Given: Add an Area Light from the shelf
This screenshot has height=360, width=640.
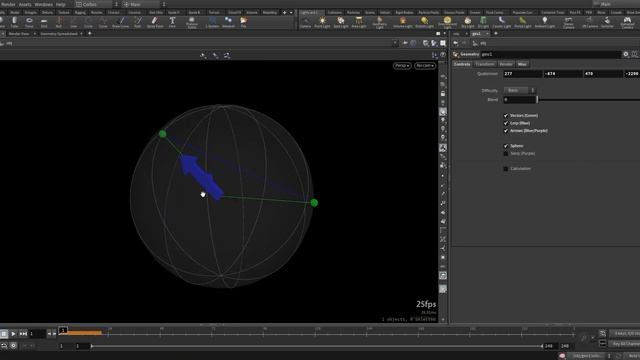Looking at the screenshot, I should (359, 22).
